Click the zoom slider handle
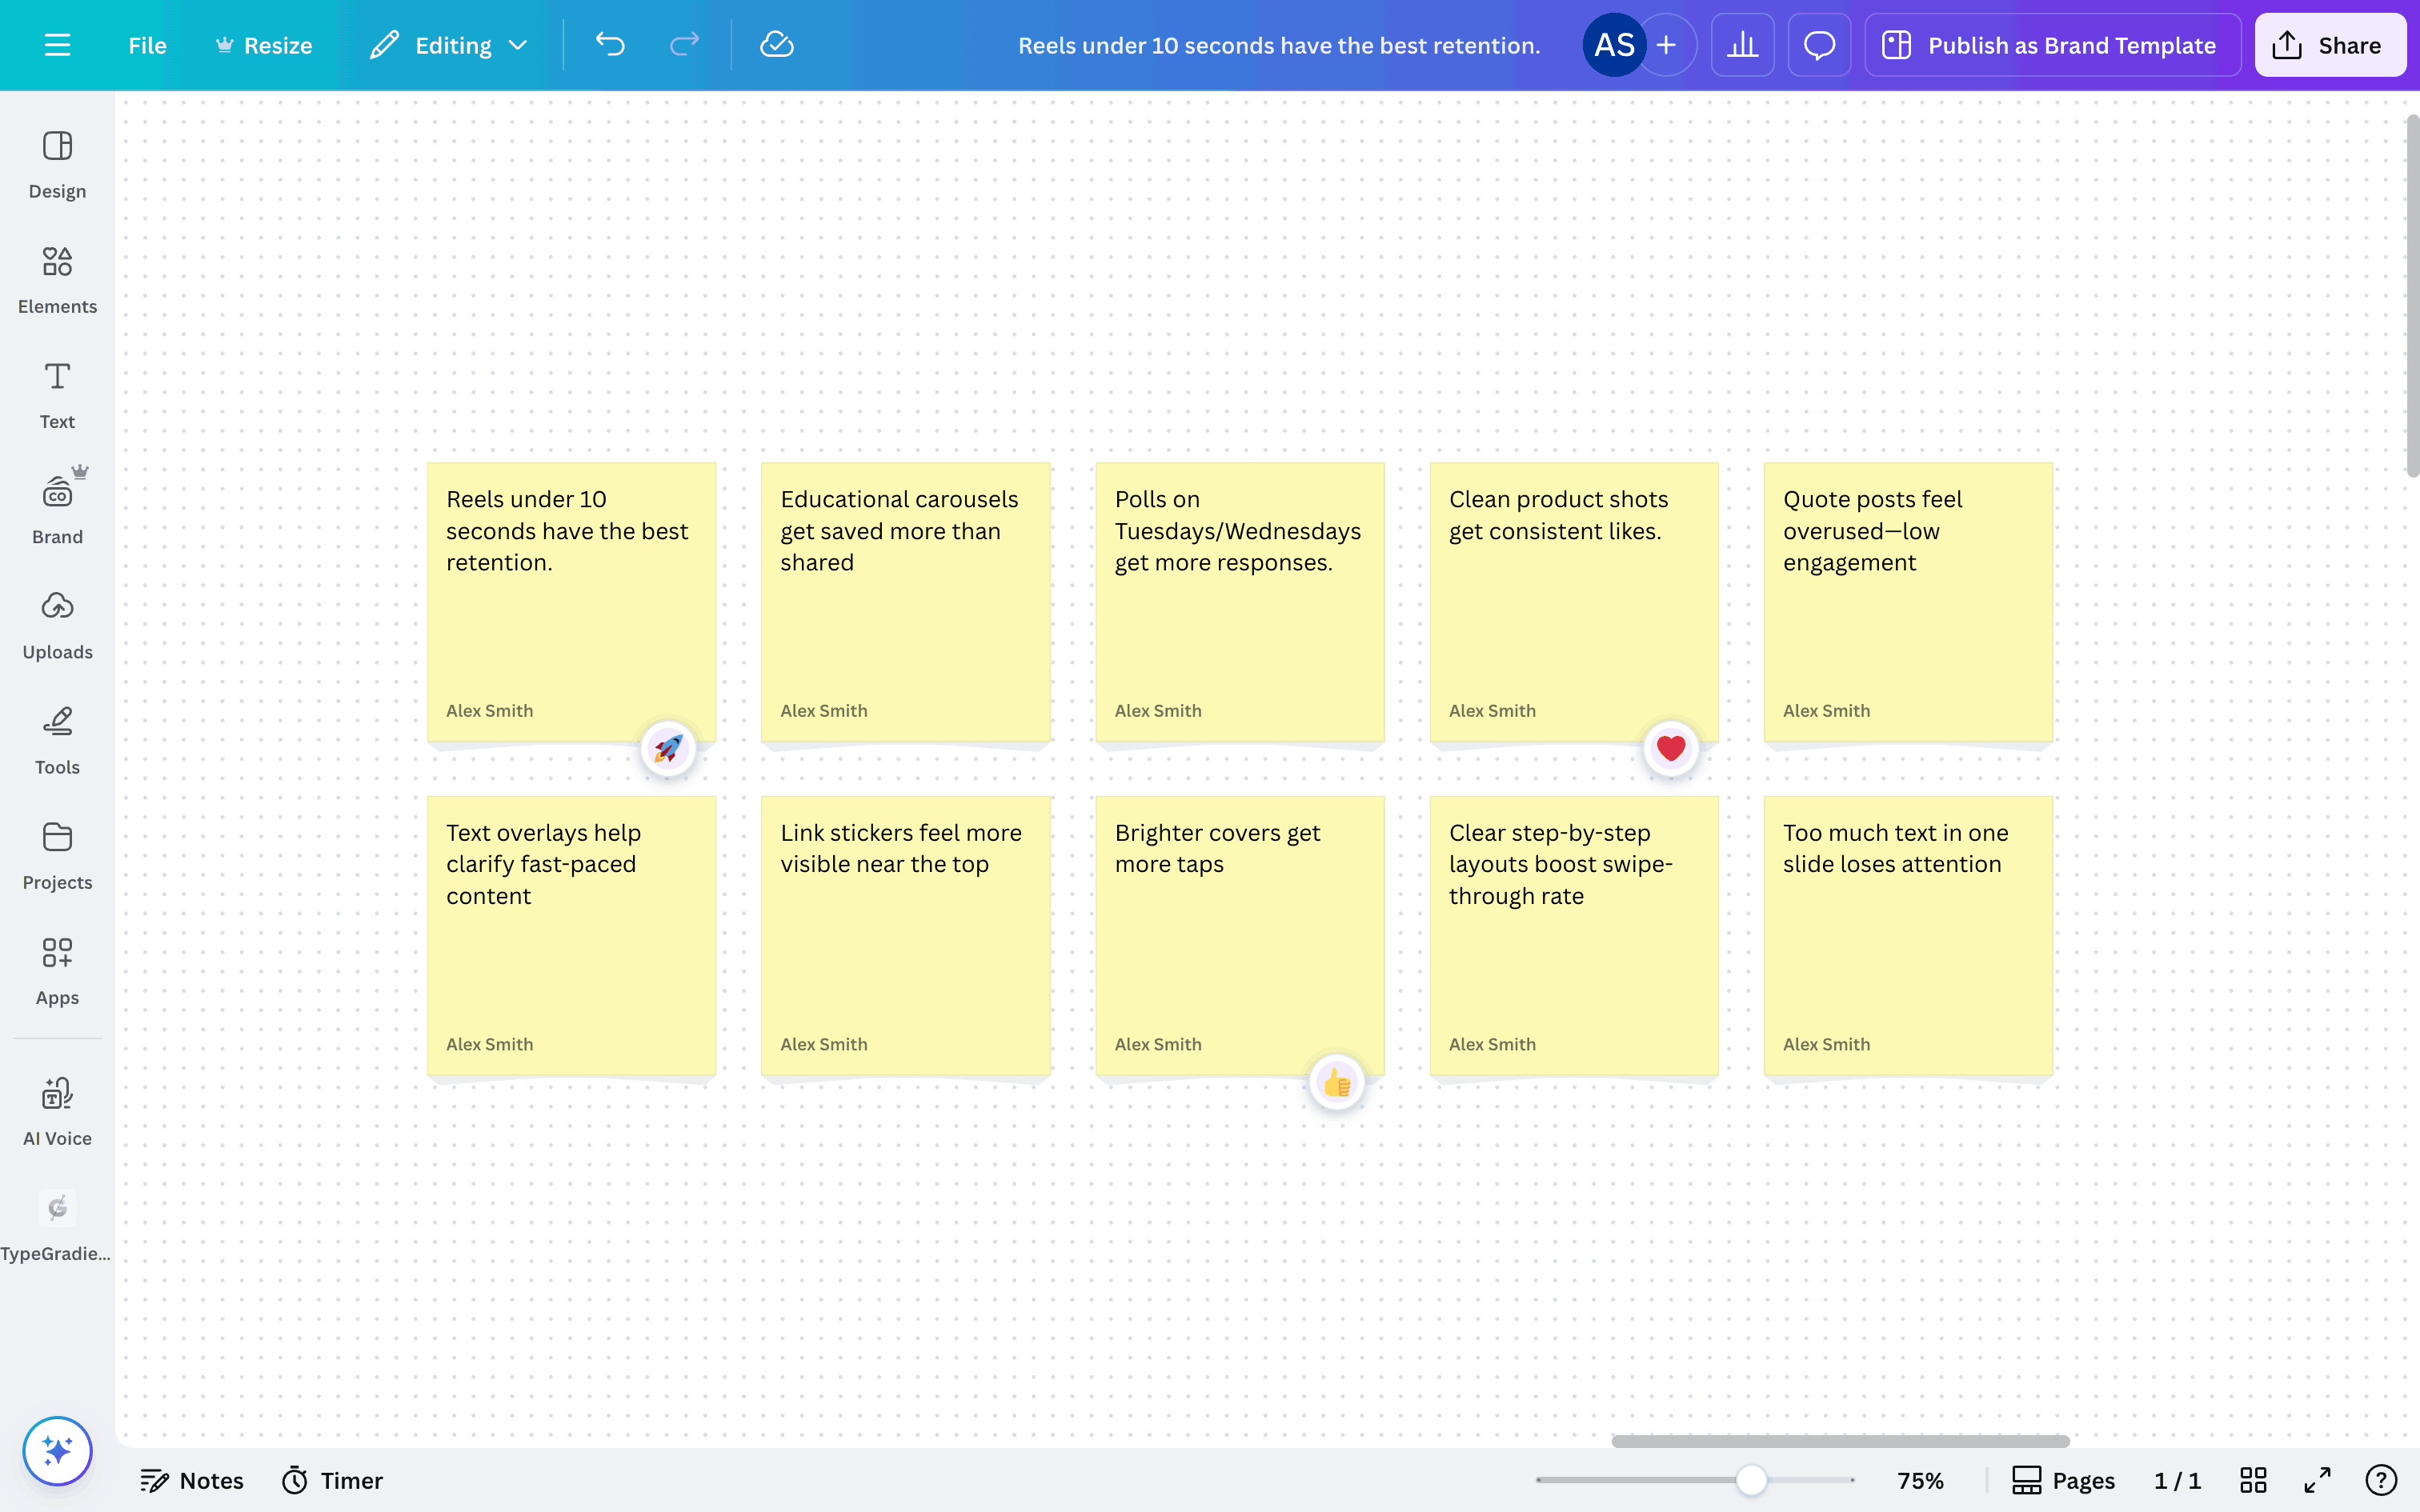2420x1512 pixels. 1751,1480
